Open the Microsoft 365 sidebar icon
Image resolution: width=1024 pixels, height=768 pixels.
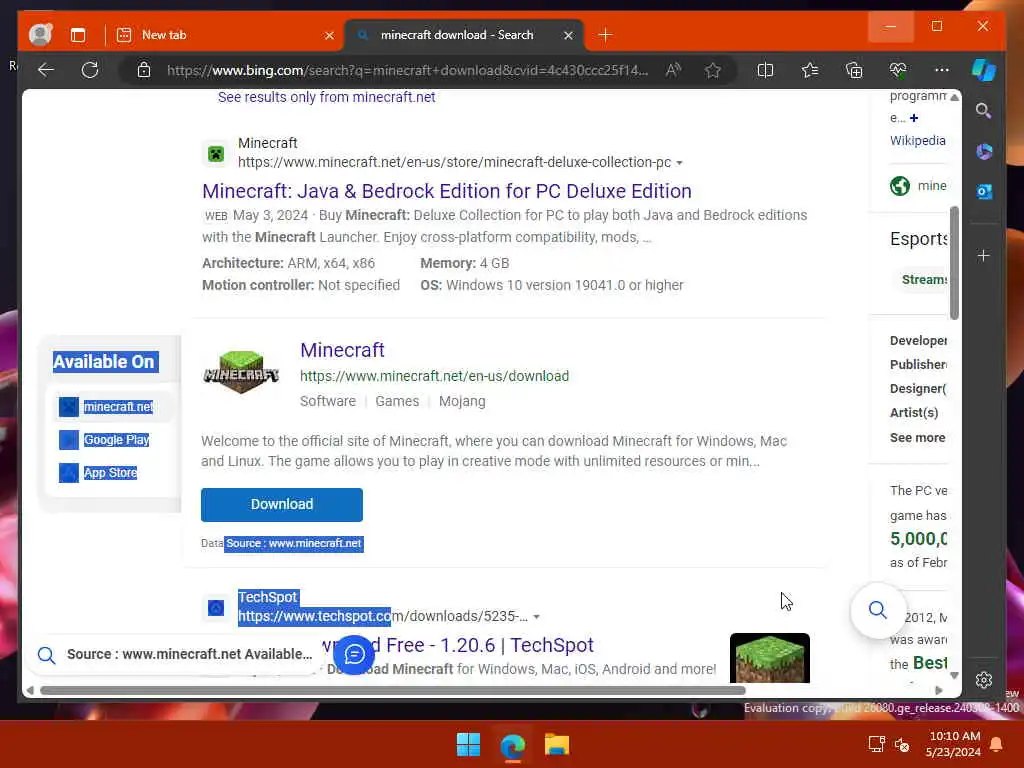pos(984,152)
